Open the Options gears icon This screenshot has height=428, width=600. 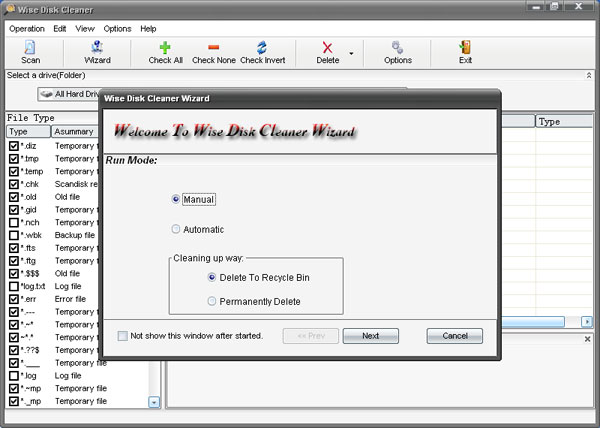coord(397,48)
